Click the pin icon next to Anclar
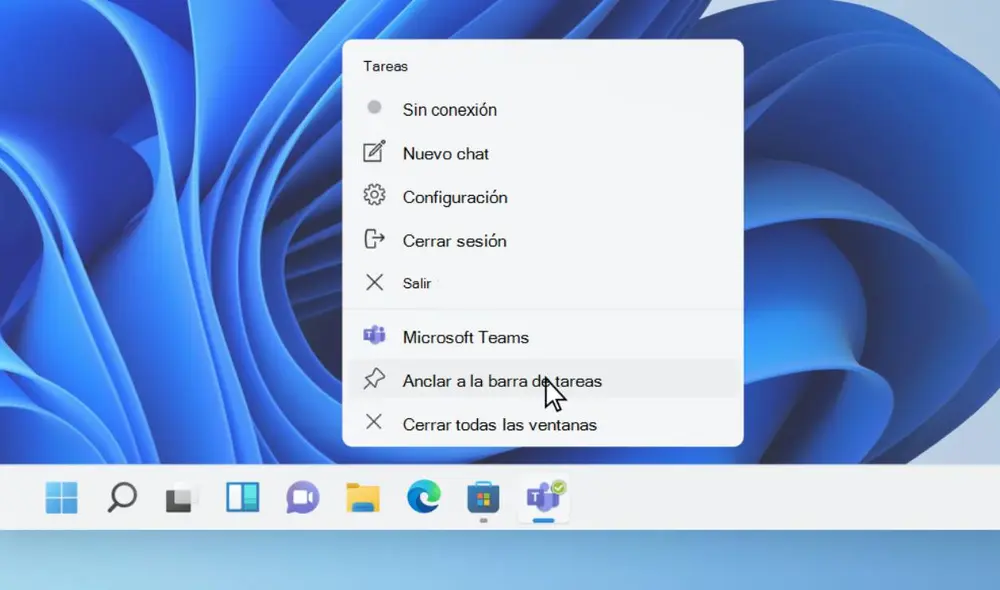The image size is (1000, 590). coord(374,379)
